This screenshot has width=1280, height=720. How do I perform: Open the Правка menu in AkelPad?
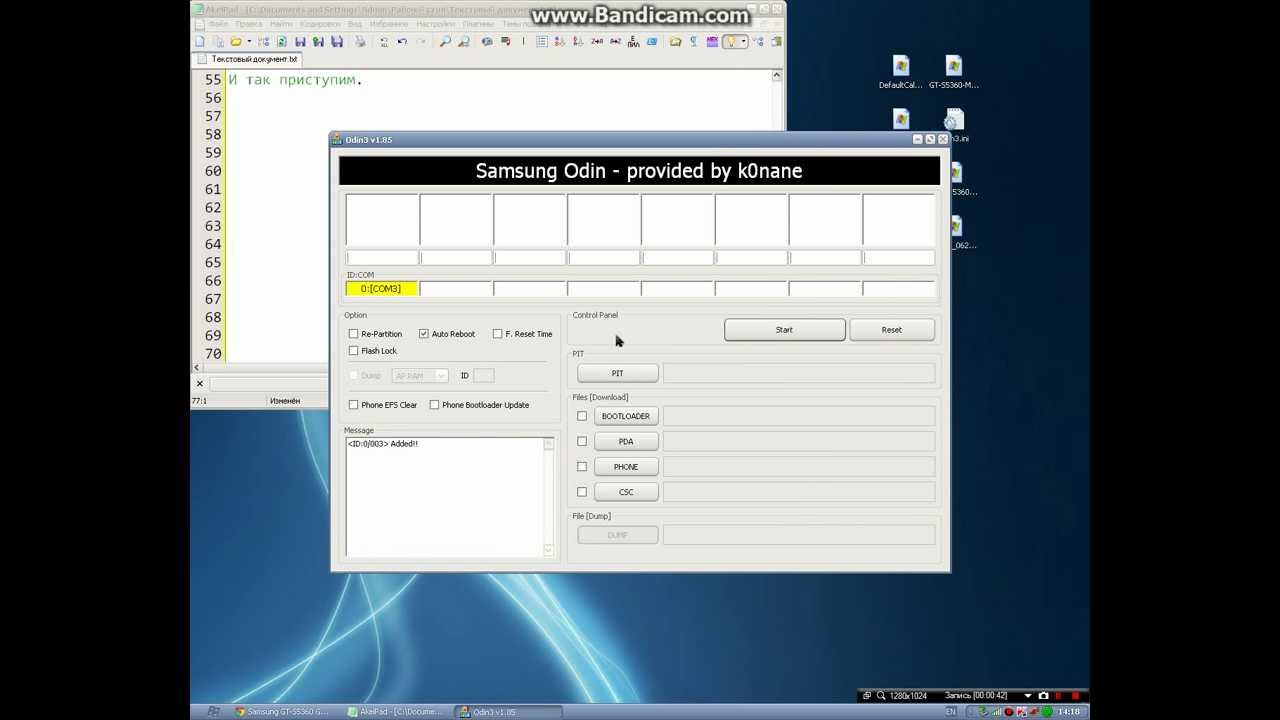(x=250, y=23)
